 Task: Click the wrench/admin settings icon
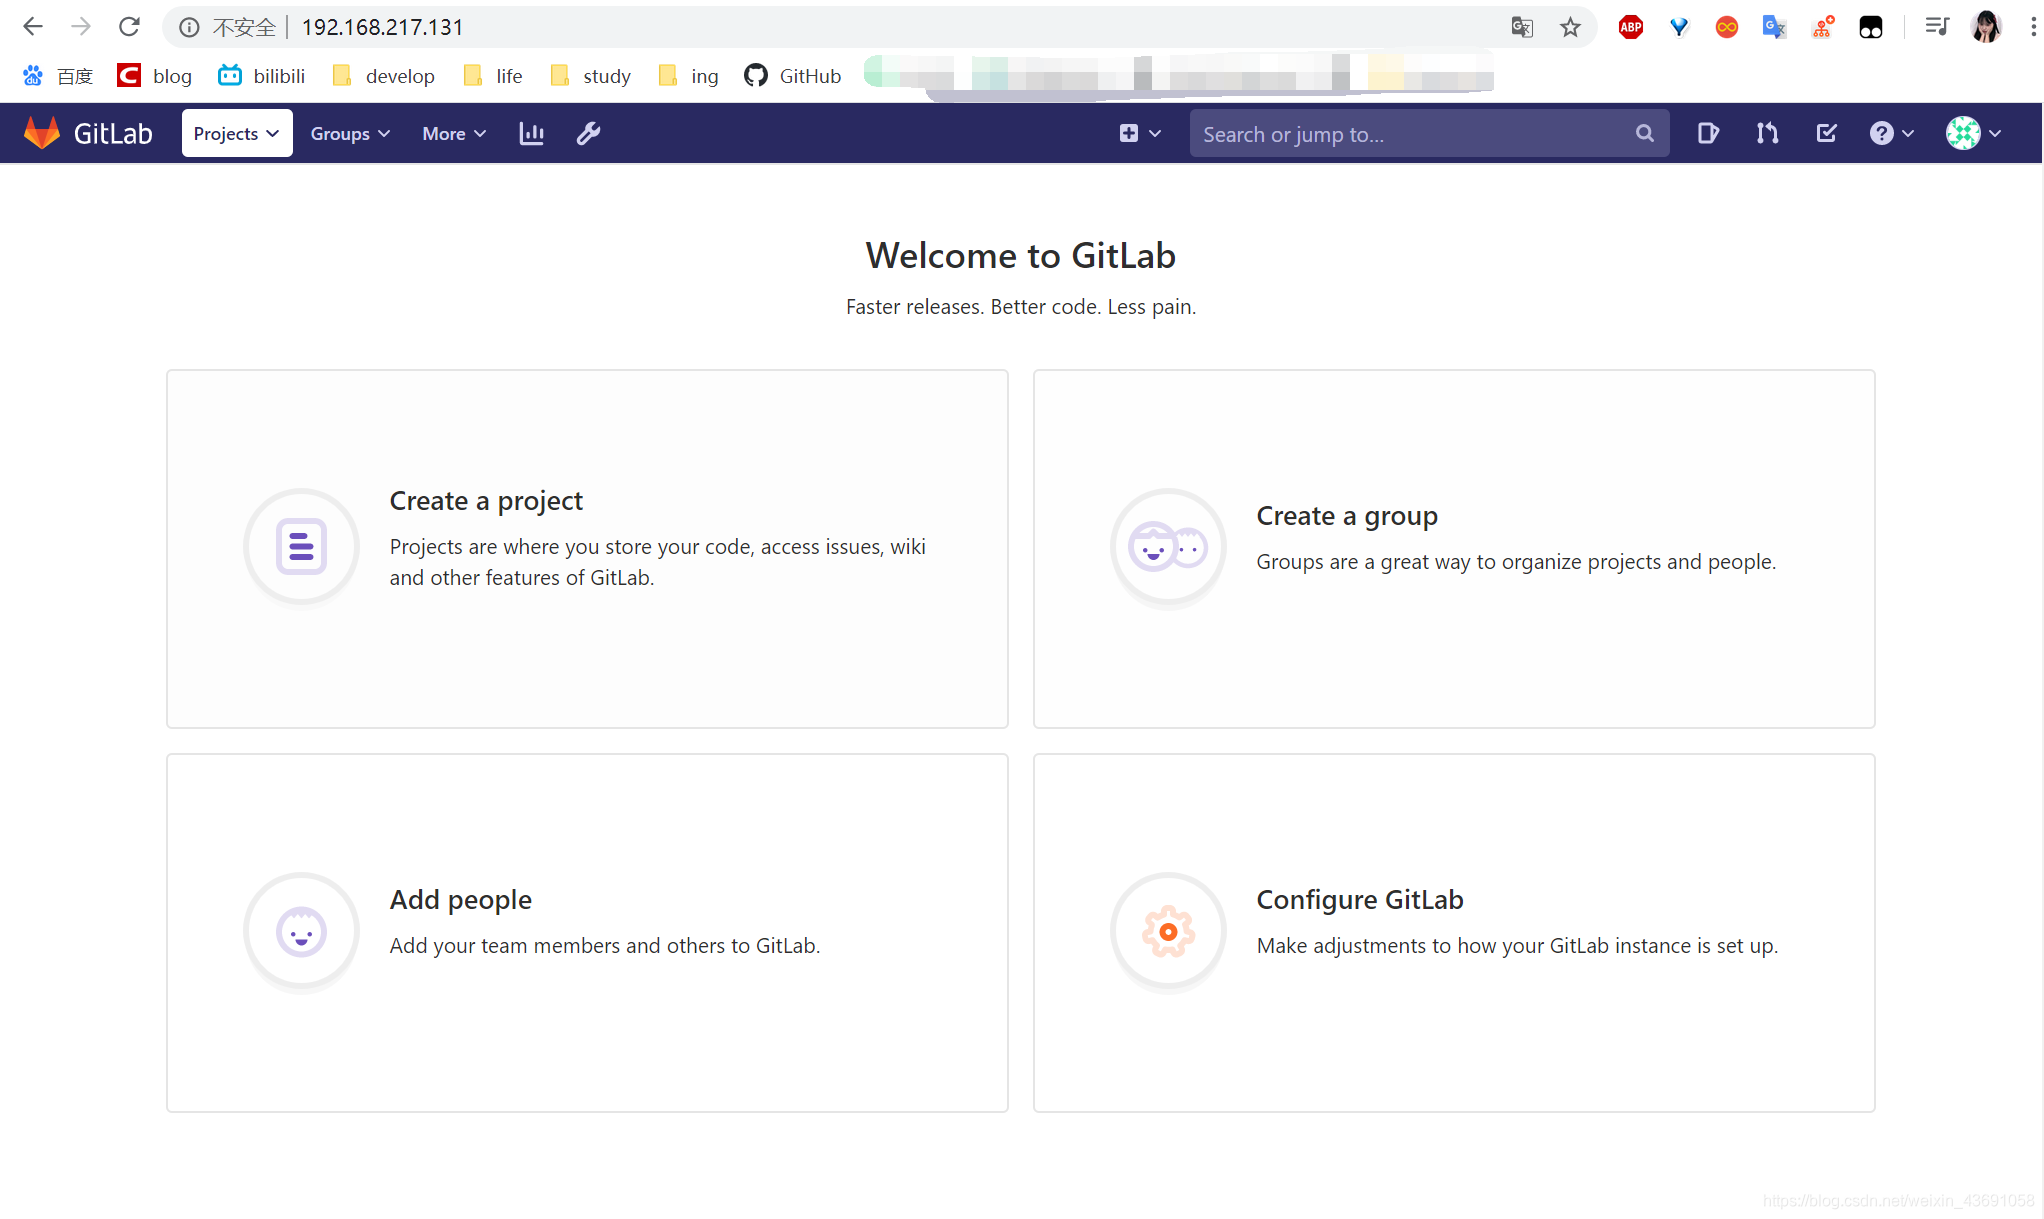point(588,134)
